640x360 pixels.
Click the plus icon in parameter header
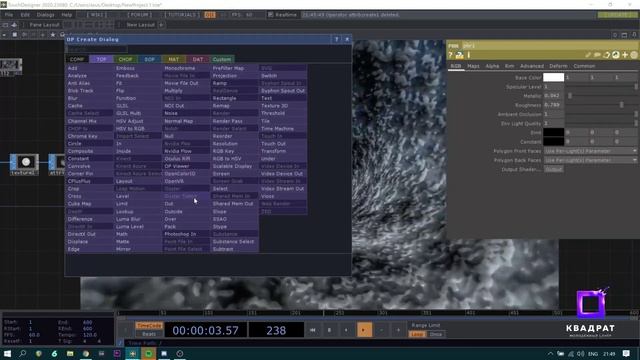coord(625,55)
